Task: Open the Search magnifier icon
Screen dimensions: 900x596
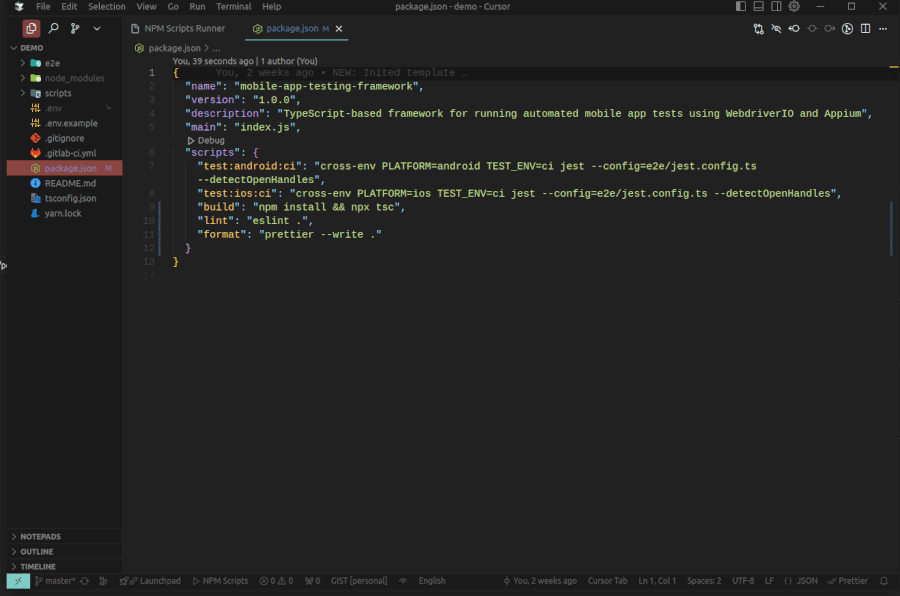Action: click(x=53, y=28)
